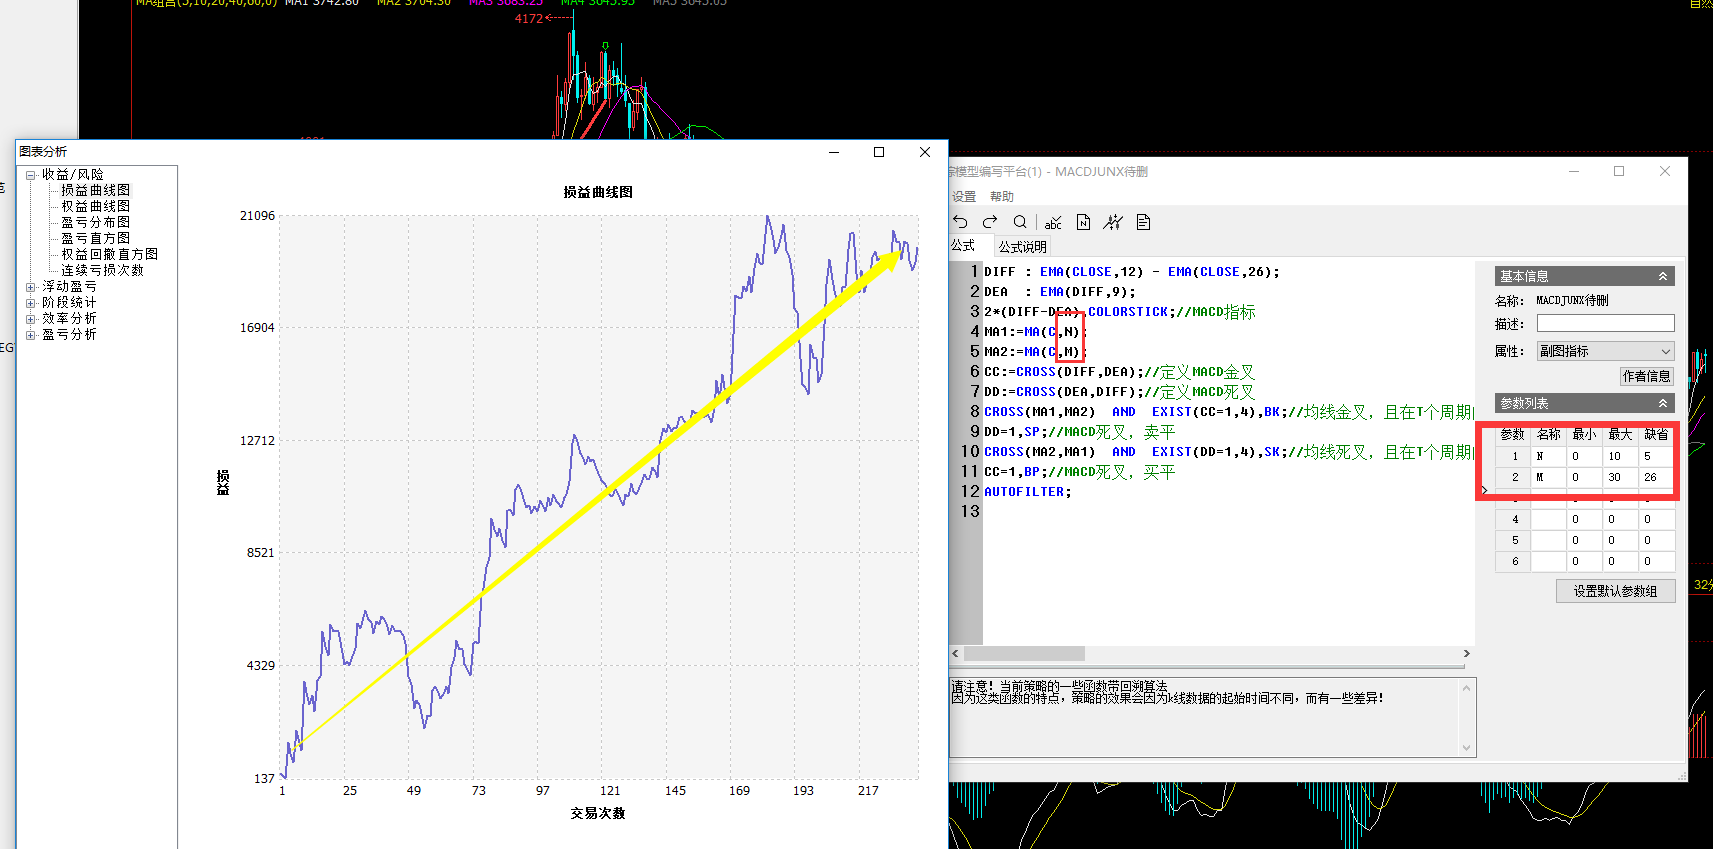This screenshot has height=849, width=1713.
Task: Expand the 效率分析 tree node
Action: click(31, 319)
